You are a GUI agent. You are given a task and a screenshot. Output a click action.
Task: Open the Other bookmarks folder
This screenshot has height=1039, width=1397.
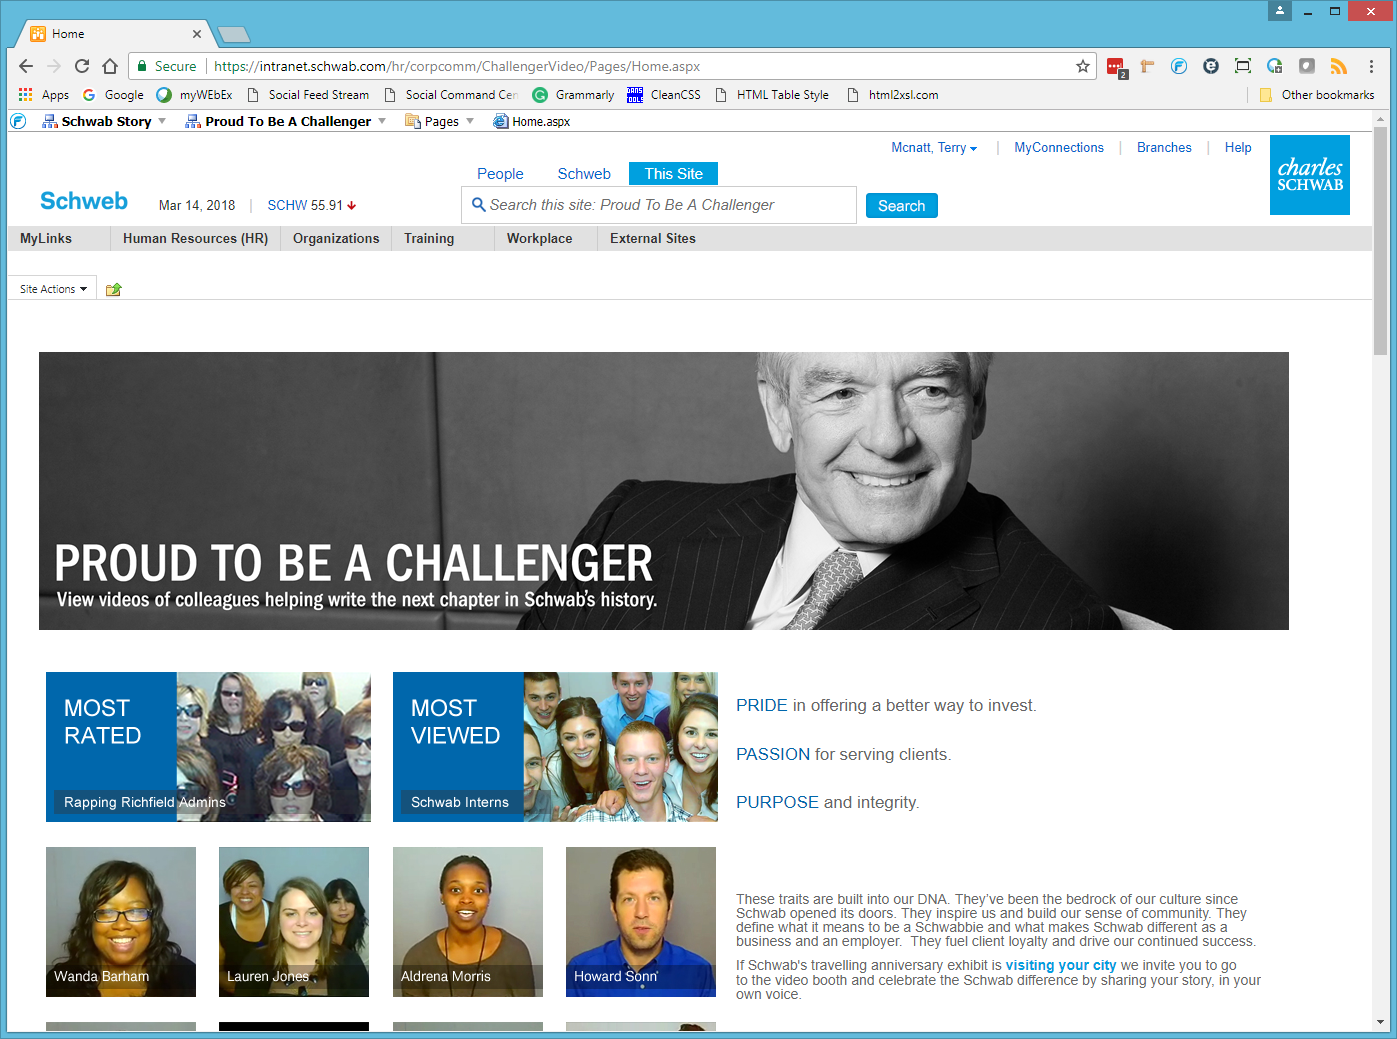pos(1317,95)
